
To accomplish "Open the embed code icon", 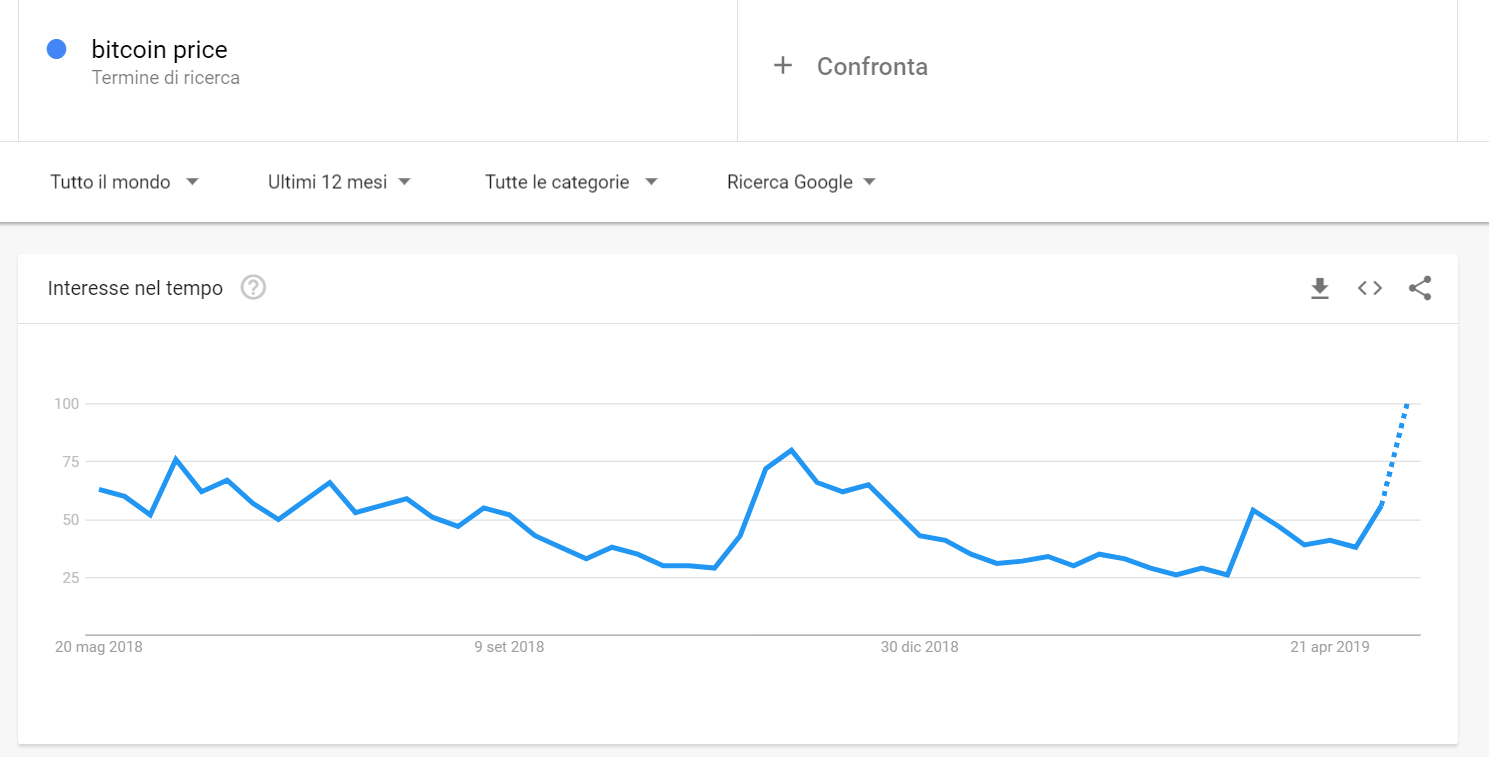I will click(1370, 288).
